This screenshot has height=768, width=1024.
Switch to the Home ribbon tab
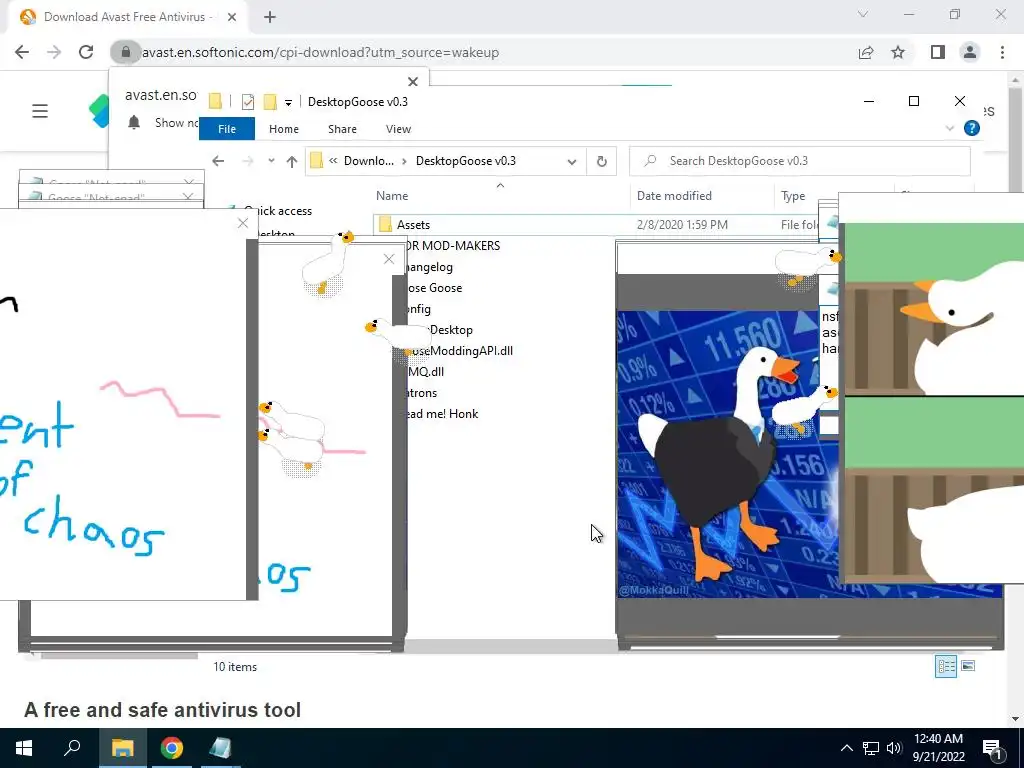tap(283, 129)
